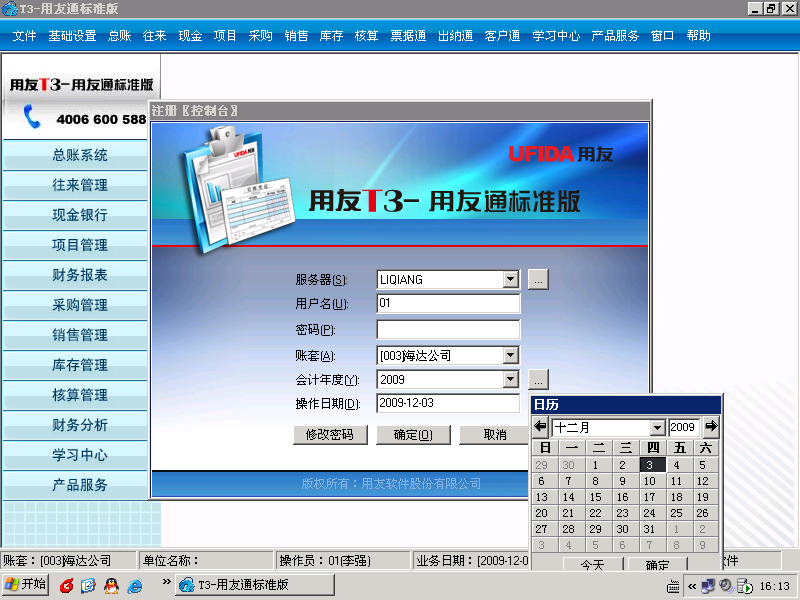Click the keyboard input method tray icon
The image size is (800, 600).
click(x=673, y=587)
